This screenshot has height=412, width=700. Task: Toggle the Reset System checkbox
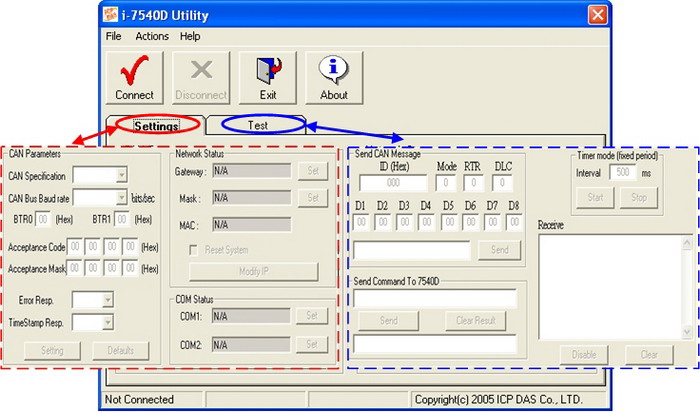point(196,249)
